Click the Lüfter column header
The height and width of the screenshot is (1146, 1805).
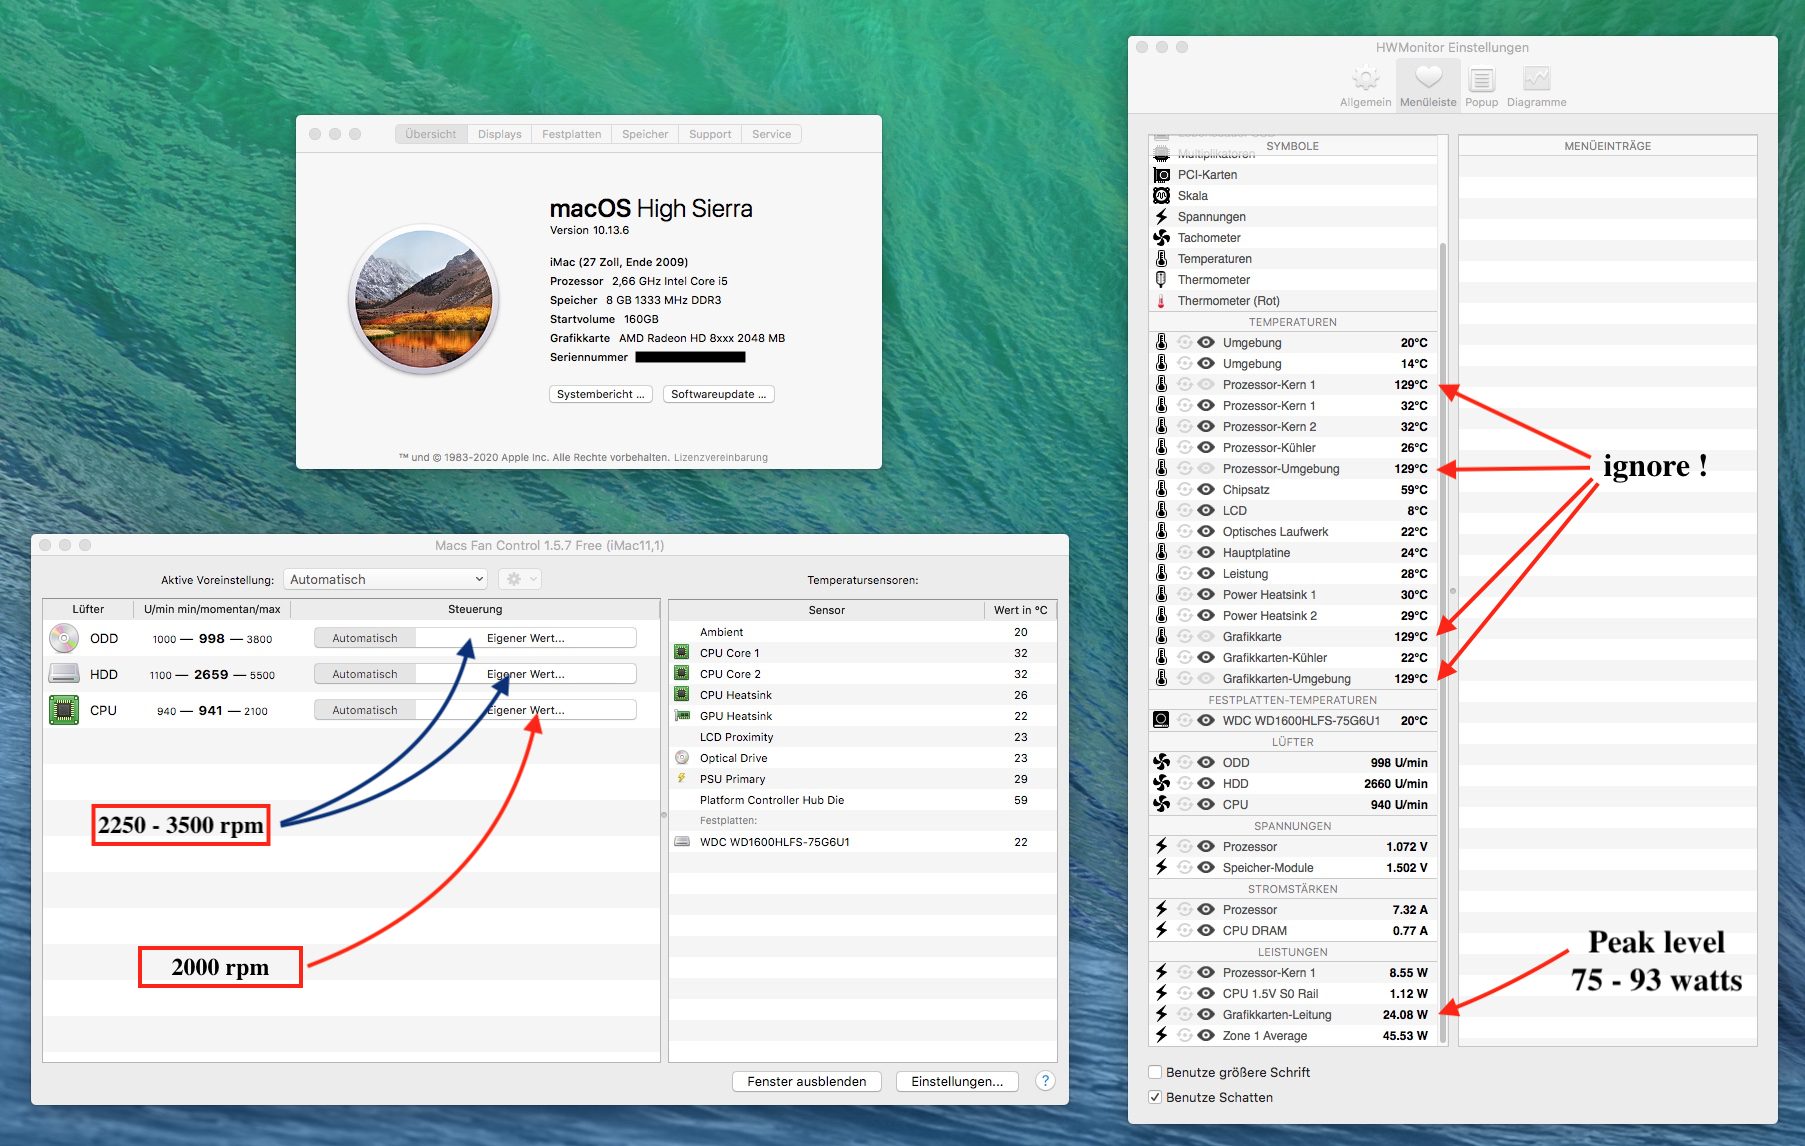coord(88,609)
